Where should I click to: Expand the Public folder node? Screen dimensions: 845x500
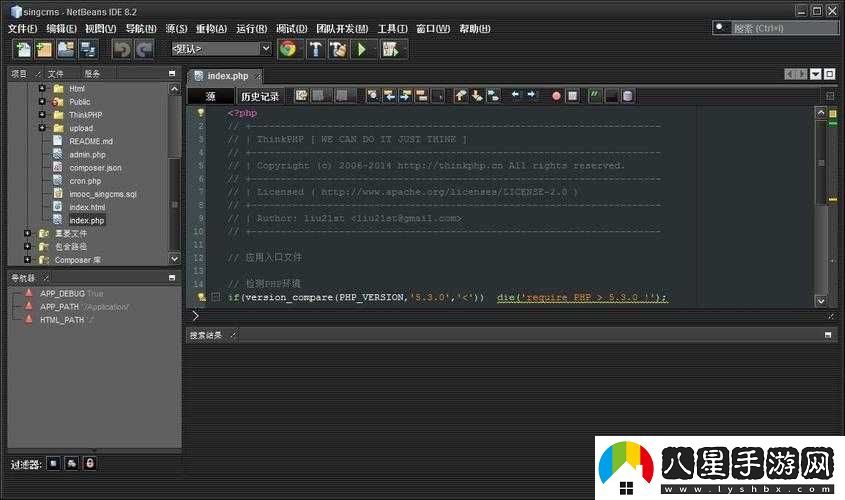(42, 101)
